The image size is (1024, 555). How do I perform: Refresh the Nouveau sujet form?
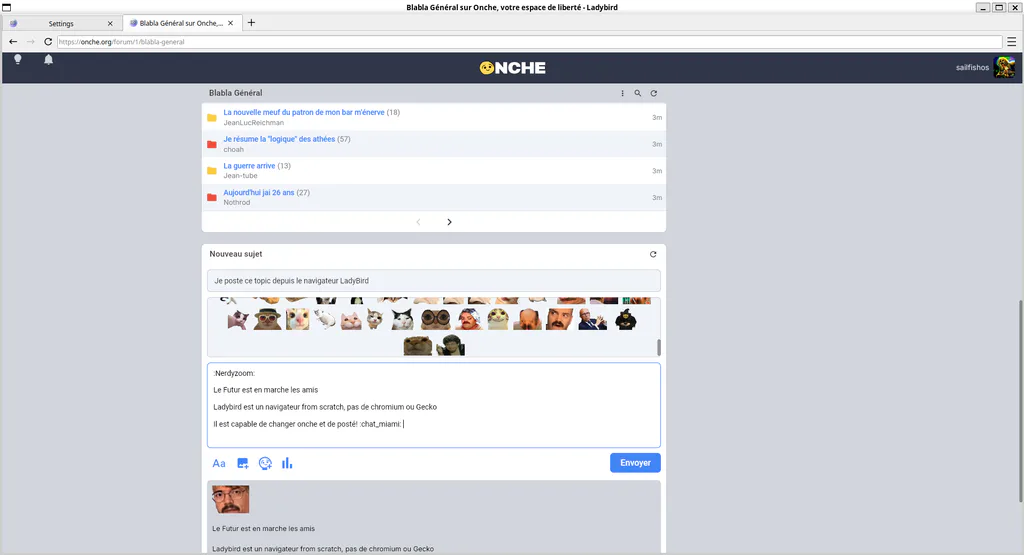tap(653, 254)
